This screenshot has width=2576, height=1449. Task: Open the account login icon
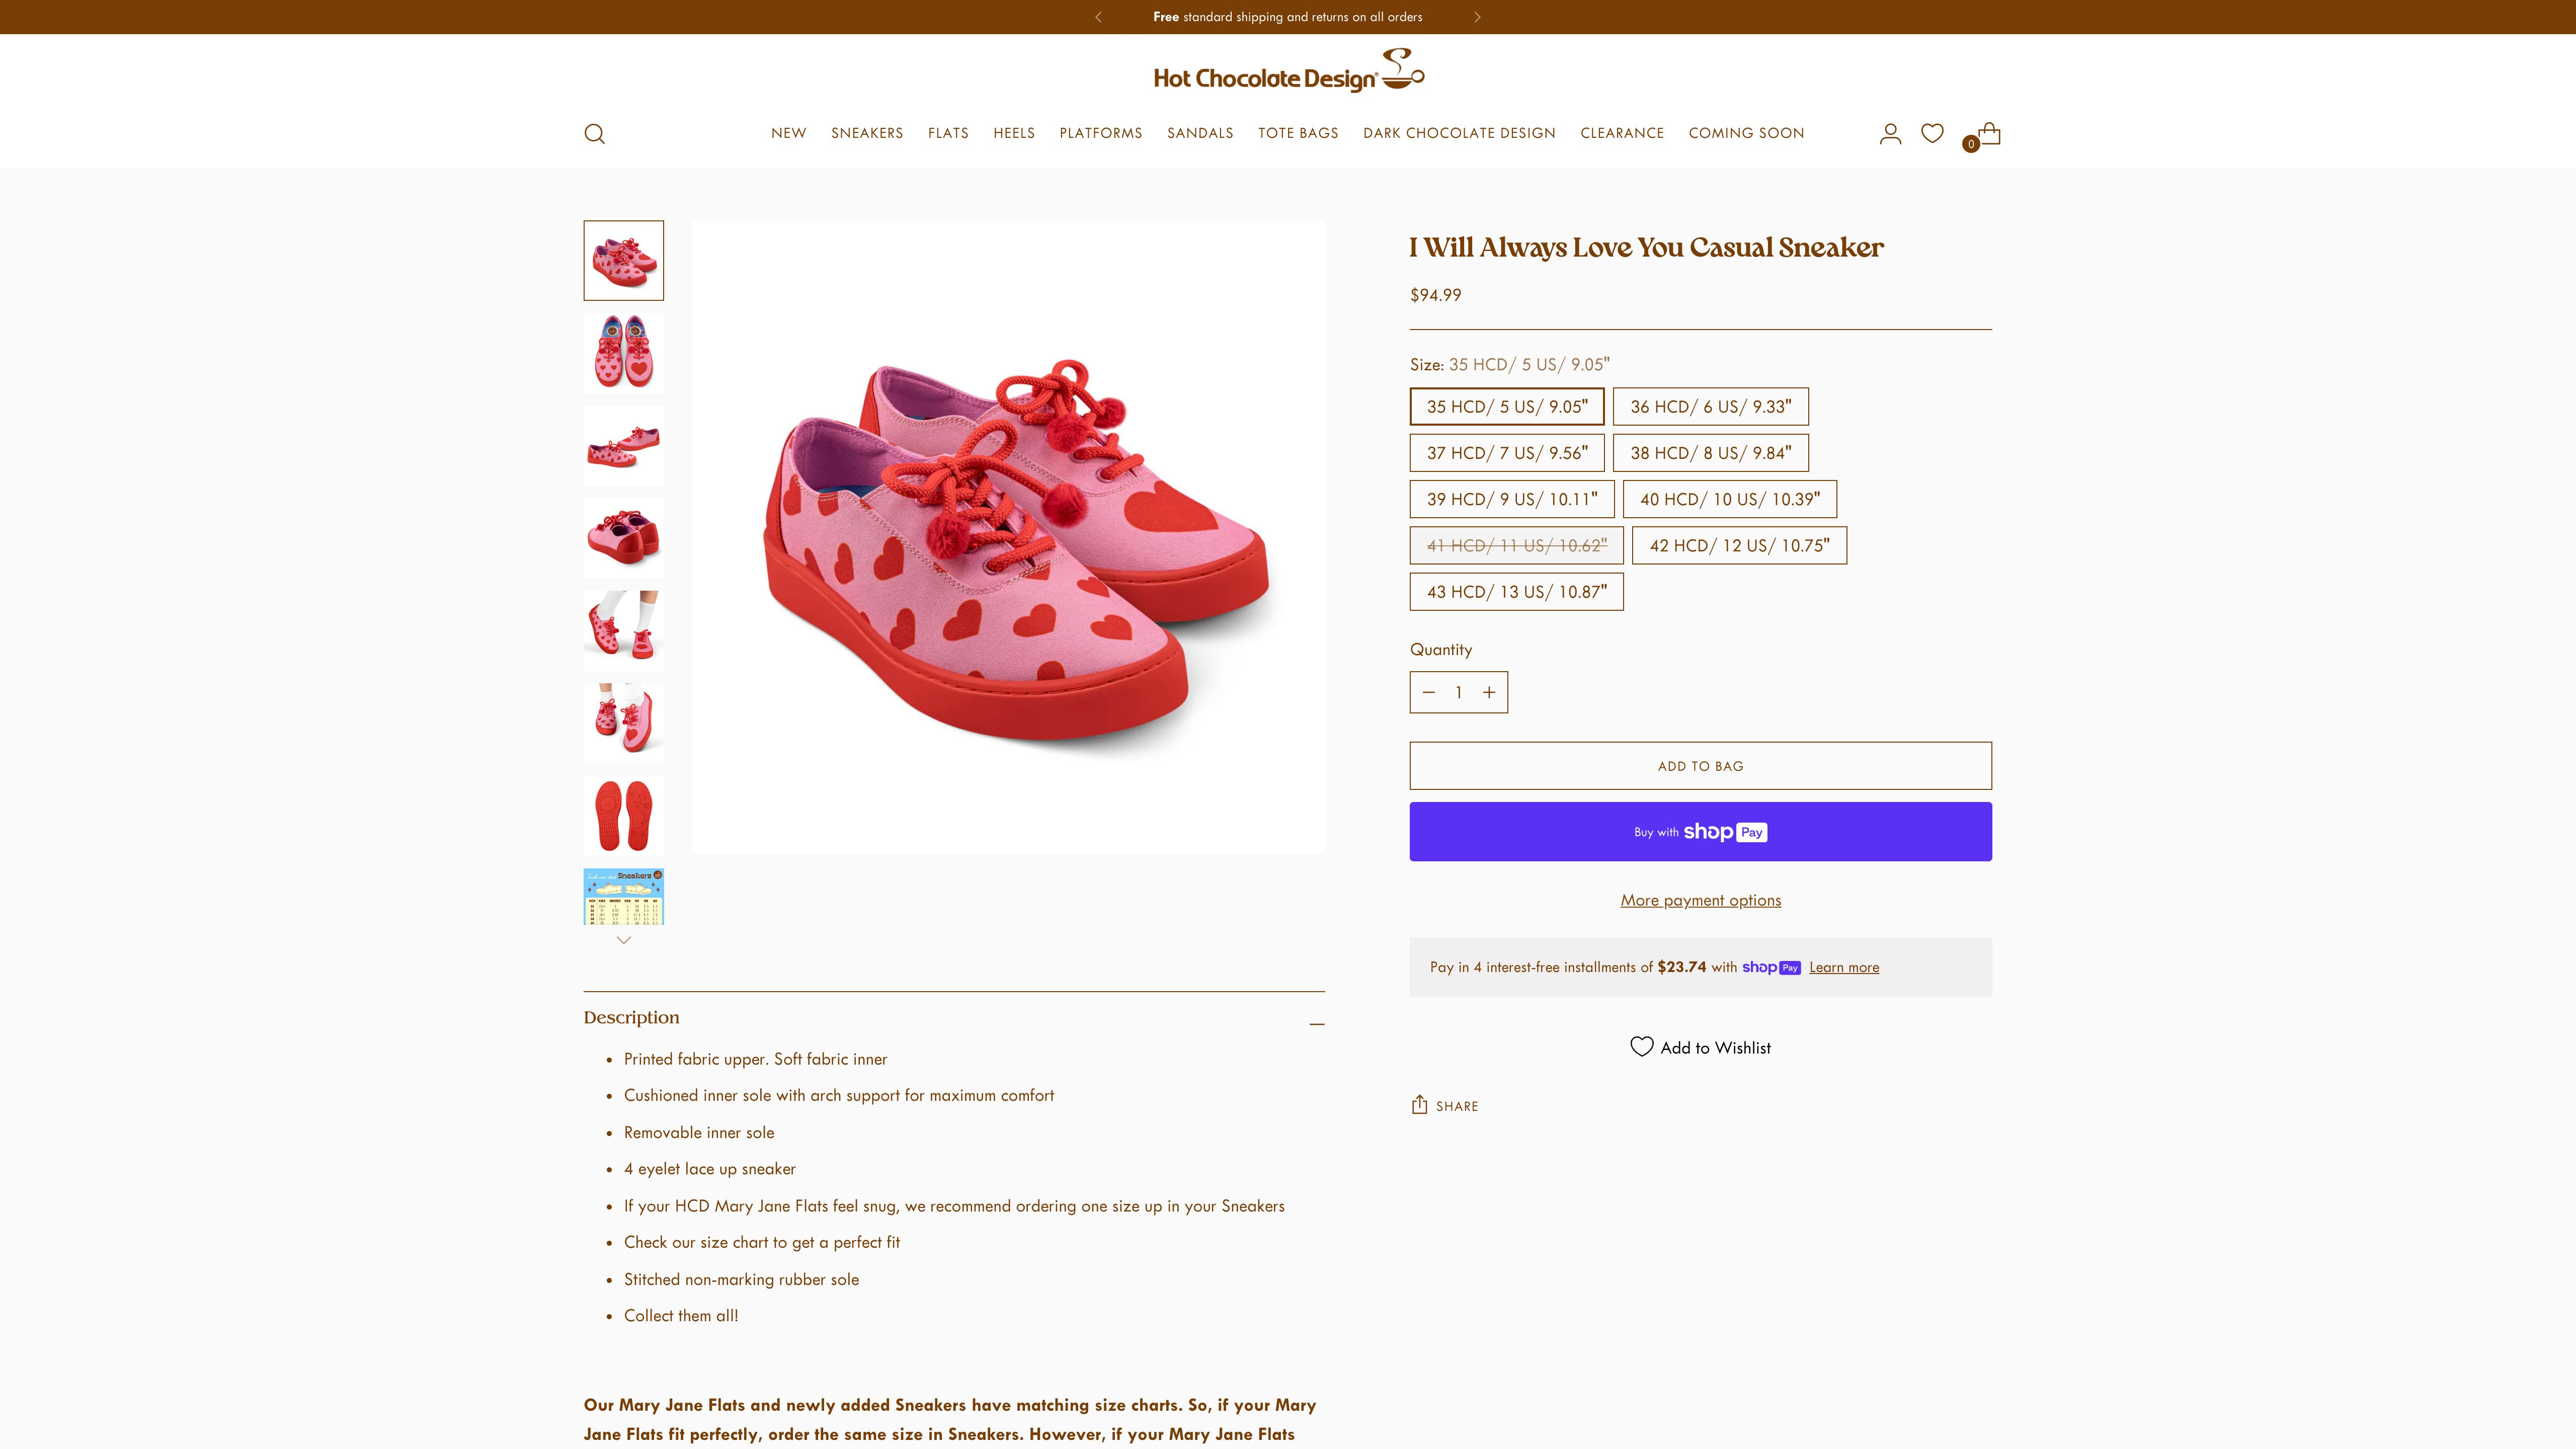(x=1890, y=133)
